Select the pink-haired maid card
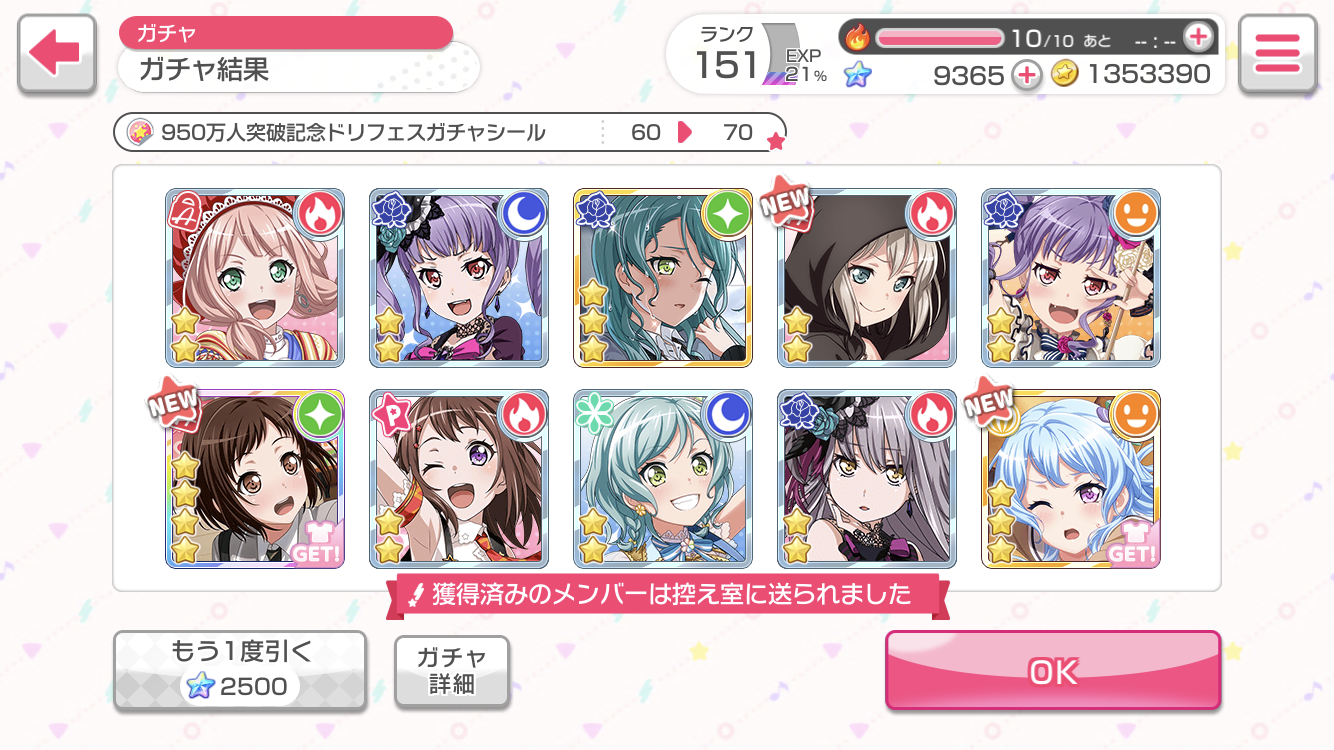The image size is (1334, 750). tap(255, 277)
